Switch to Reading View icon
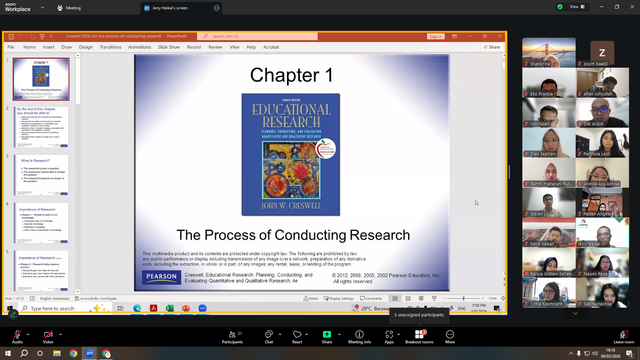640x360 pixels. point(421,298)
